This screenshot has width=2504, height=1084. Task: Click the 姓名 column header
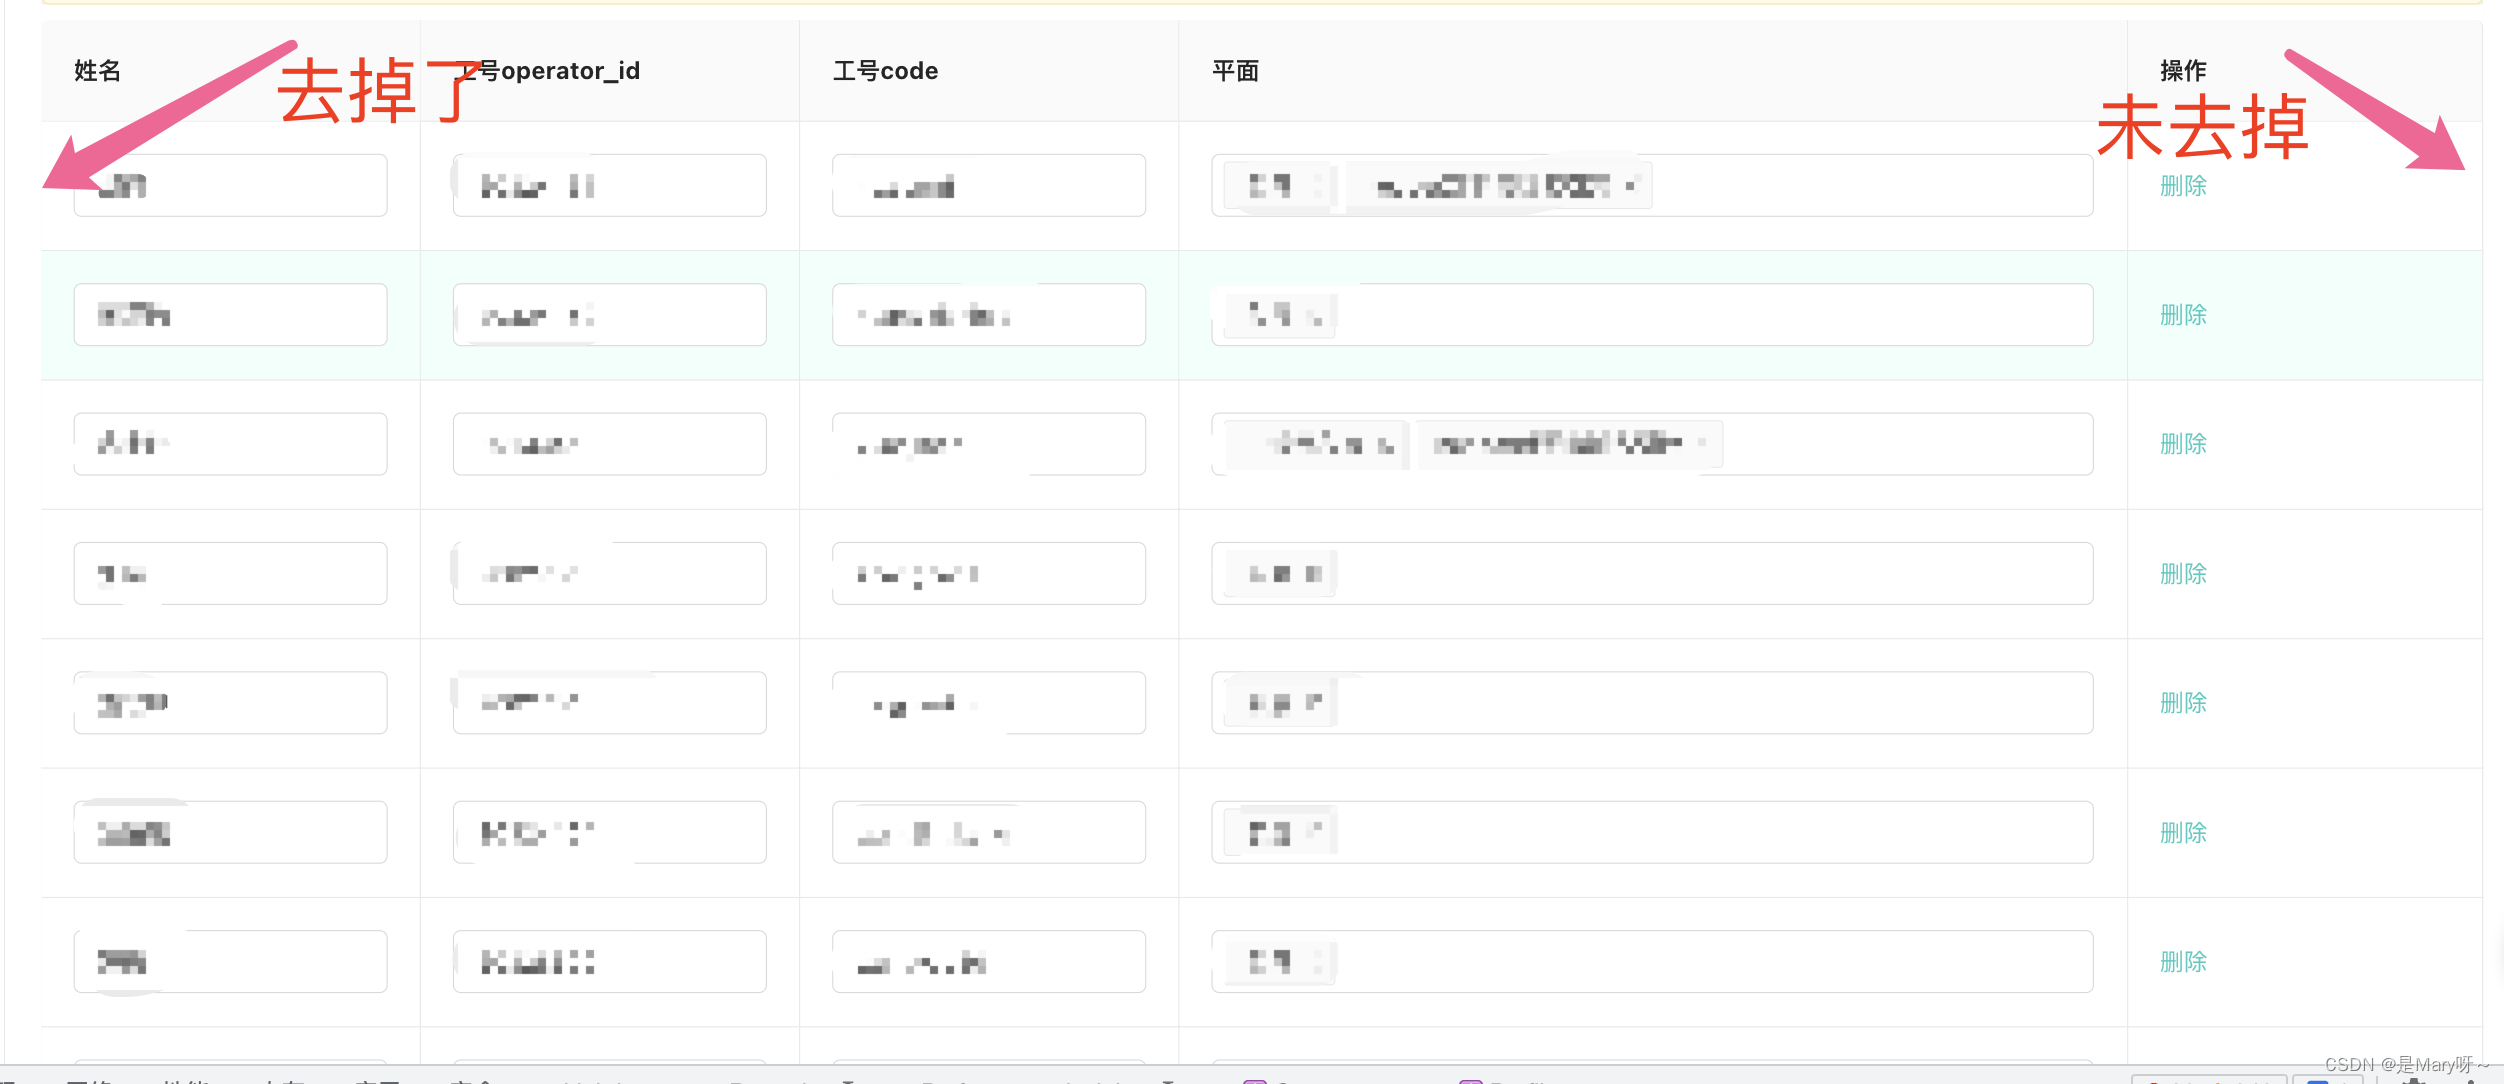[x=98, y=71]
